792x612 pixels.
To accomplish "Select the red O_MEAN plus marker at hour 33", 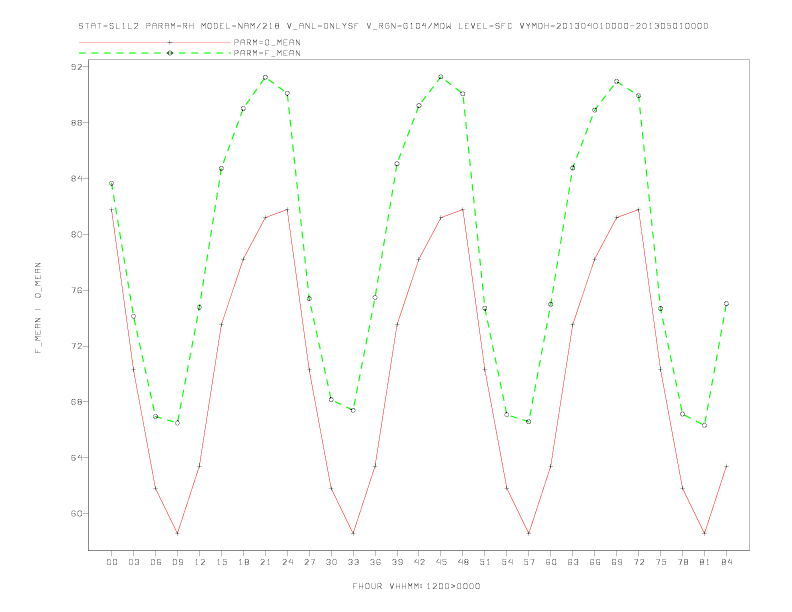I will [x=353, y=533].
